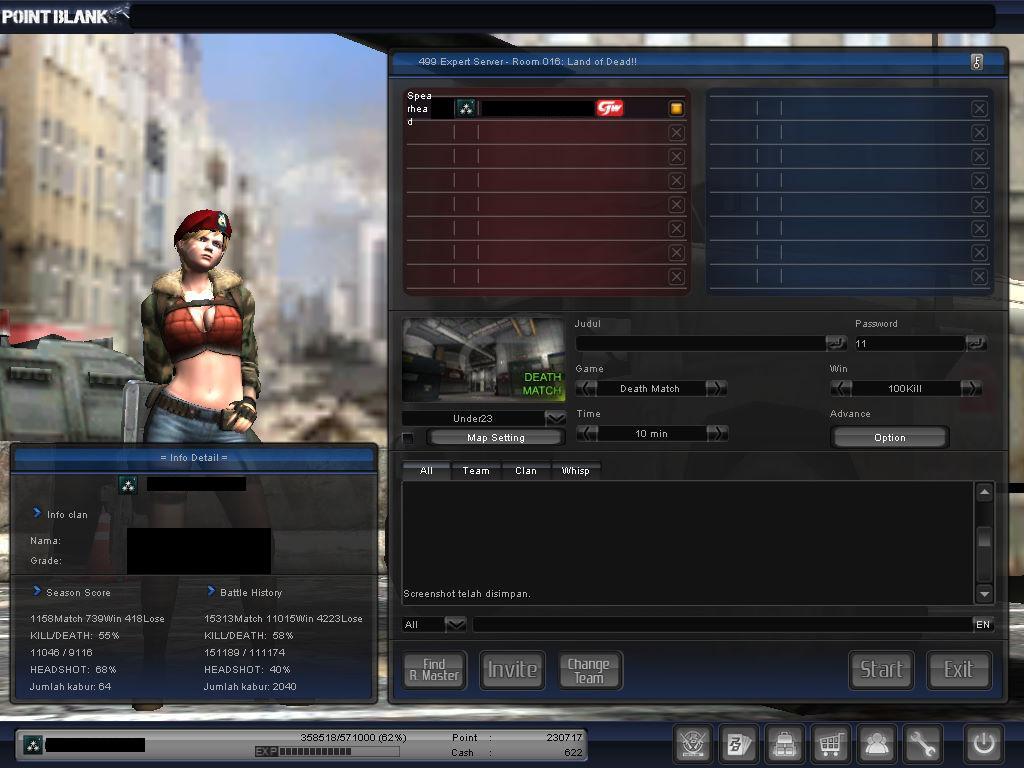Decrease Win condition with left arrow
This screenshot has height=768, width=1024.
[x=841, y=389]
